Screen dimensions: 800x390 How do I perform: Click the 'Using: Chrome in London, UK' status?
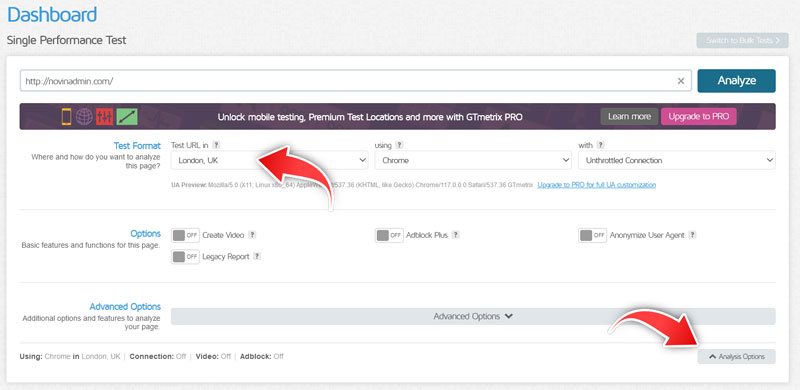click(x=70, y=356)
